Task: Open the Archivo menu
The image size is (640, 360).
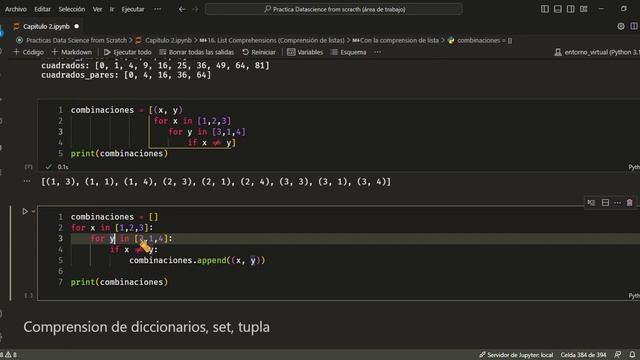Action: pos(16,9)
